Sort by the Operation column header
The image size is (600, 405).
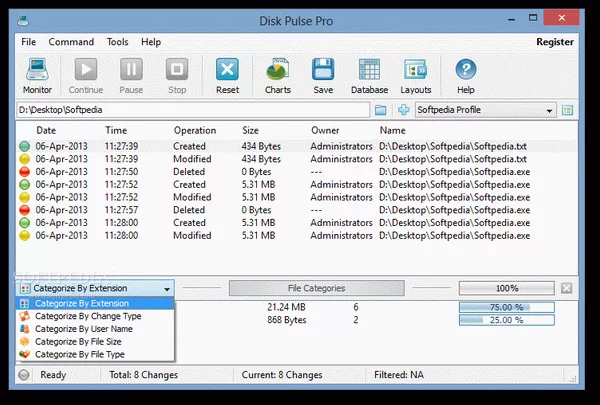pyautogui.click(x=195, y=131)
